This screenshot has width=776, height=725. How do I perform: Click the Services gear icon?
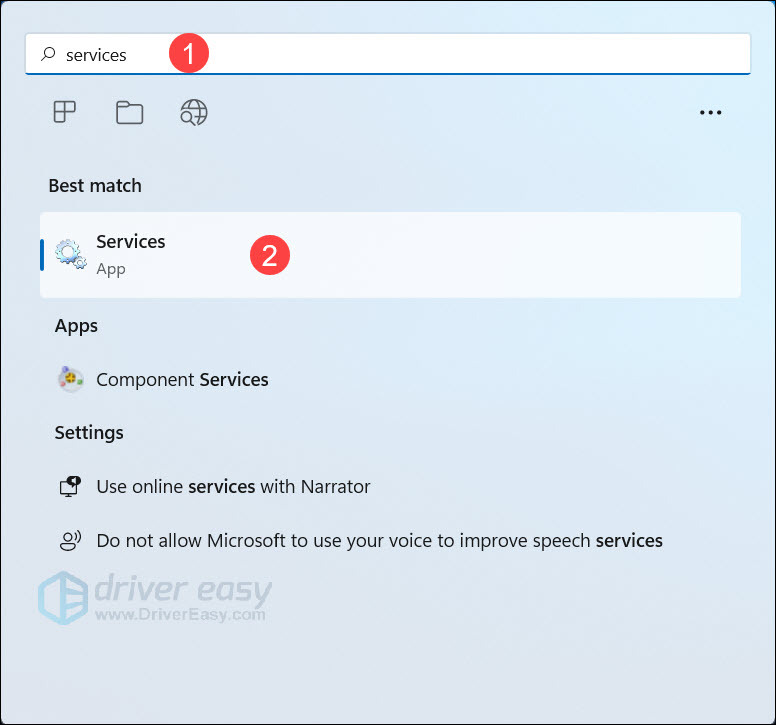(70, 254)
